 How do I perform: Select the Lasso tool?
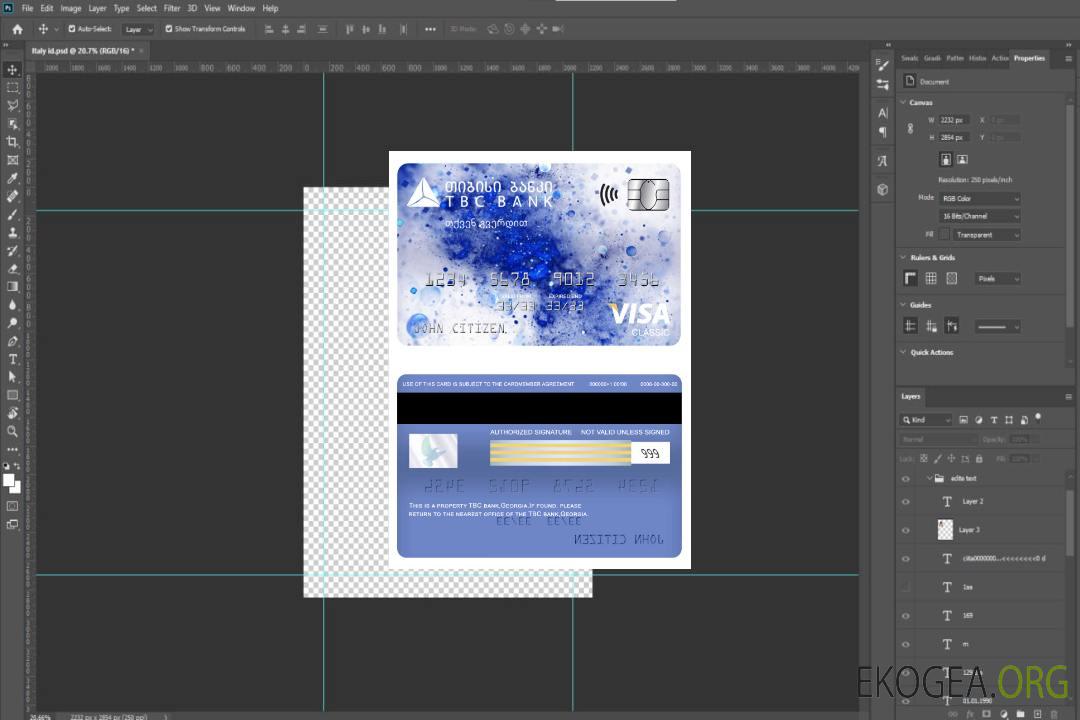(x=12, y=105)
